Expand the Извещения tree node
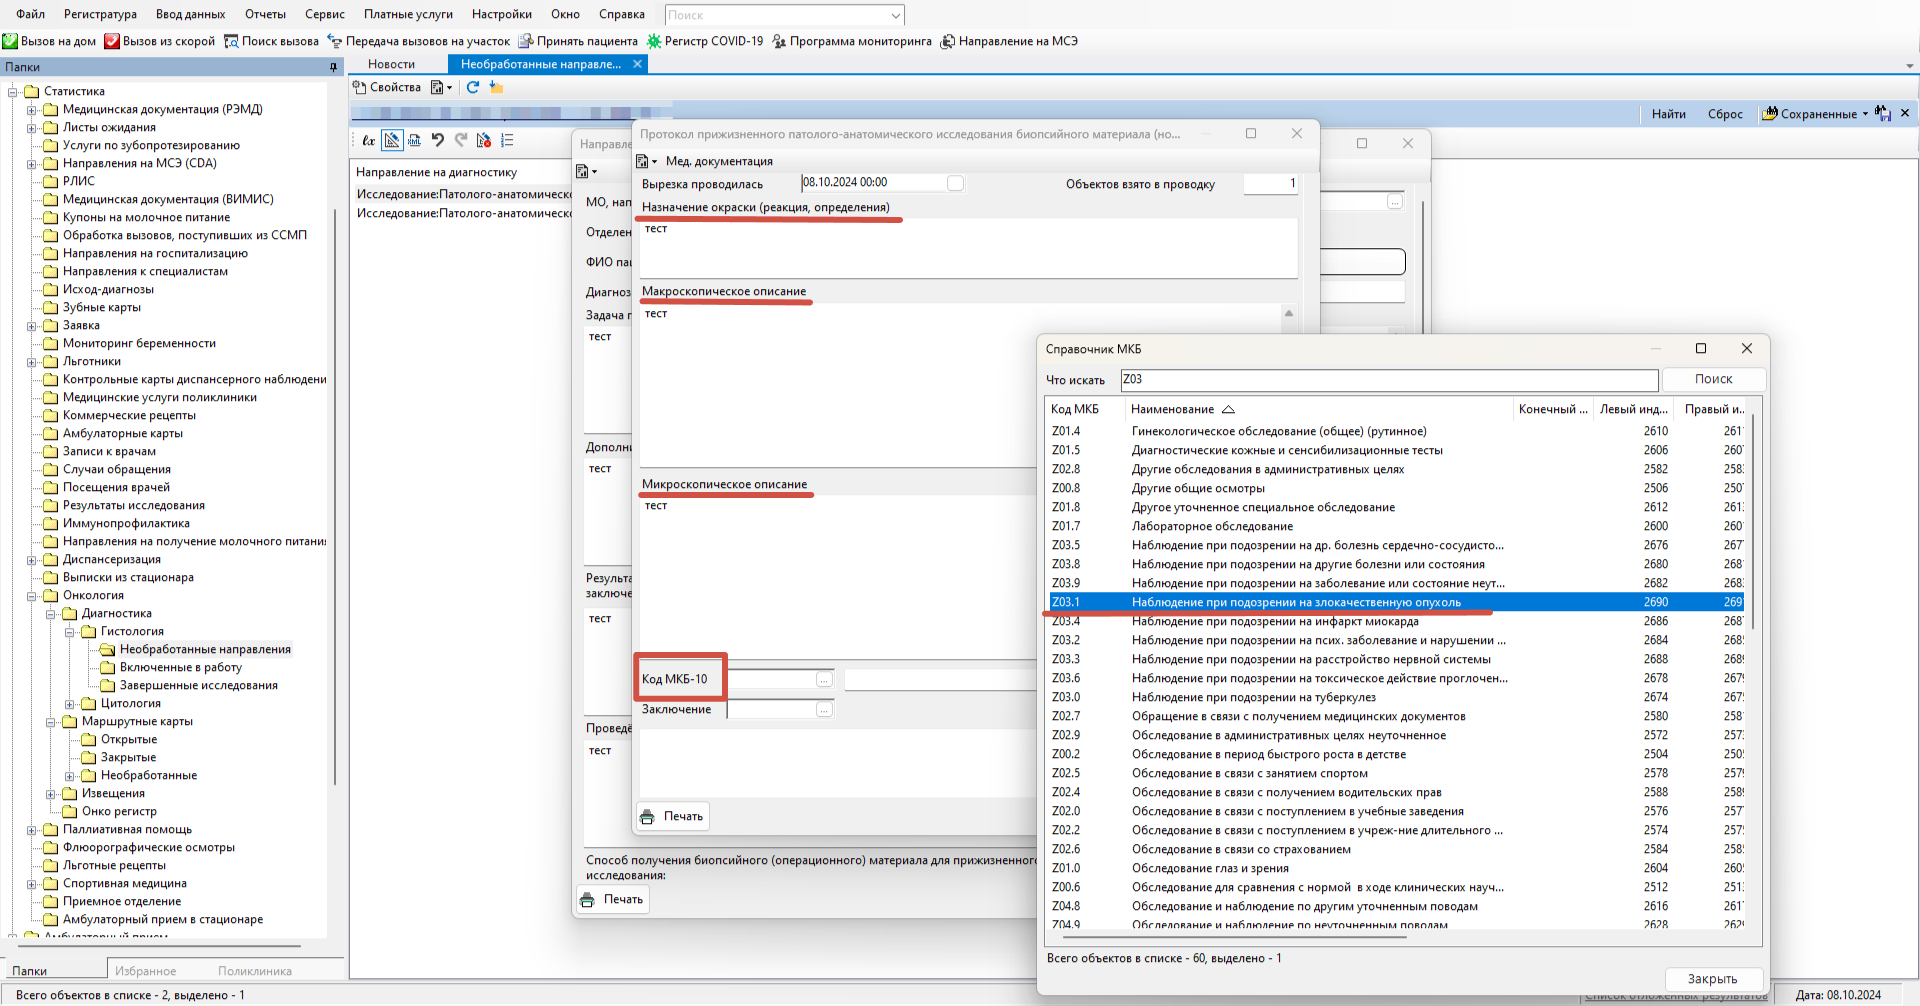Viewport: 1920px width, 1006px height. pyautogui.click(x=50, y=794)
